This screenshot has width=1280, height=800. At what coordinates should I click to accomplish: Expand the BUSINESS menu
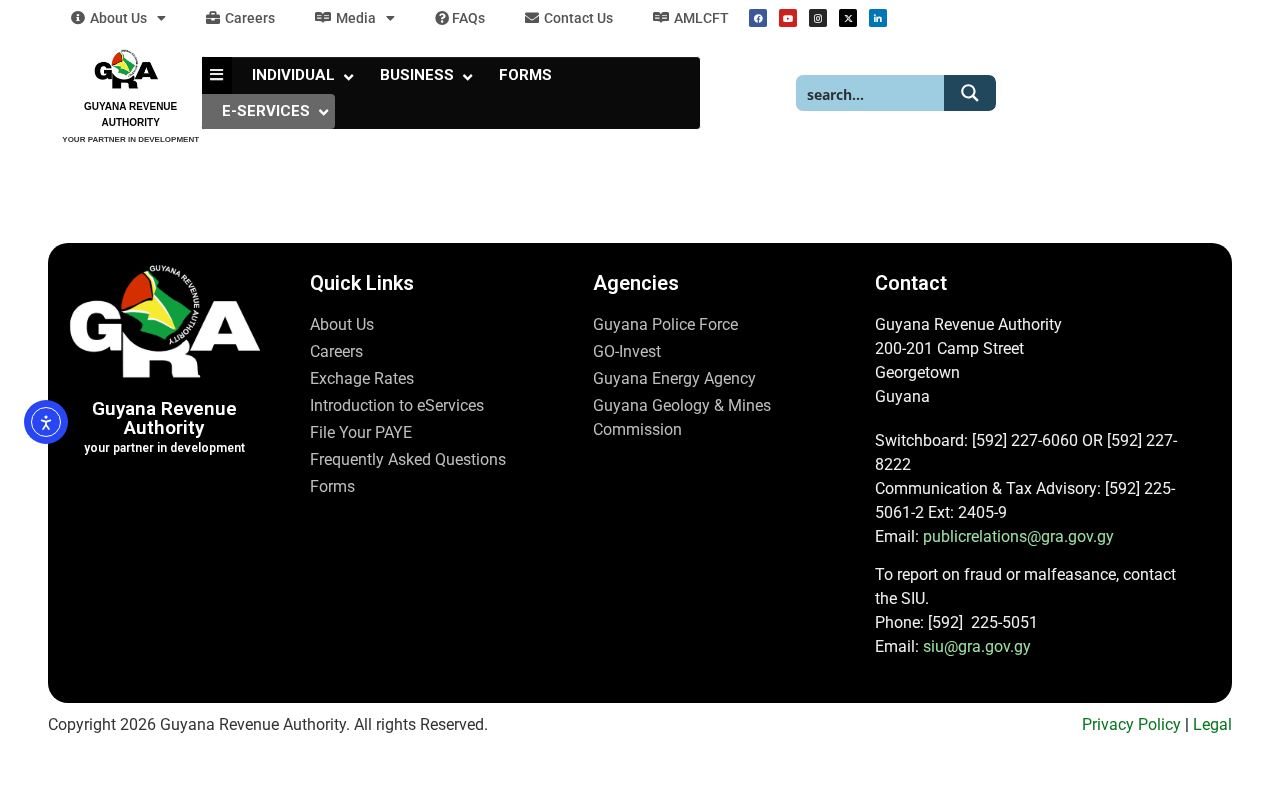click(426, 75)
